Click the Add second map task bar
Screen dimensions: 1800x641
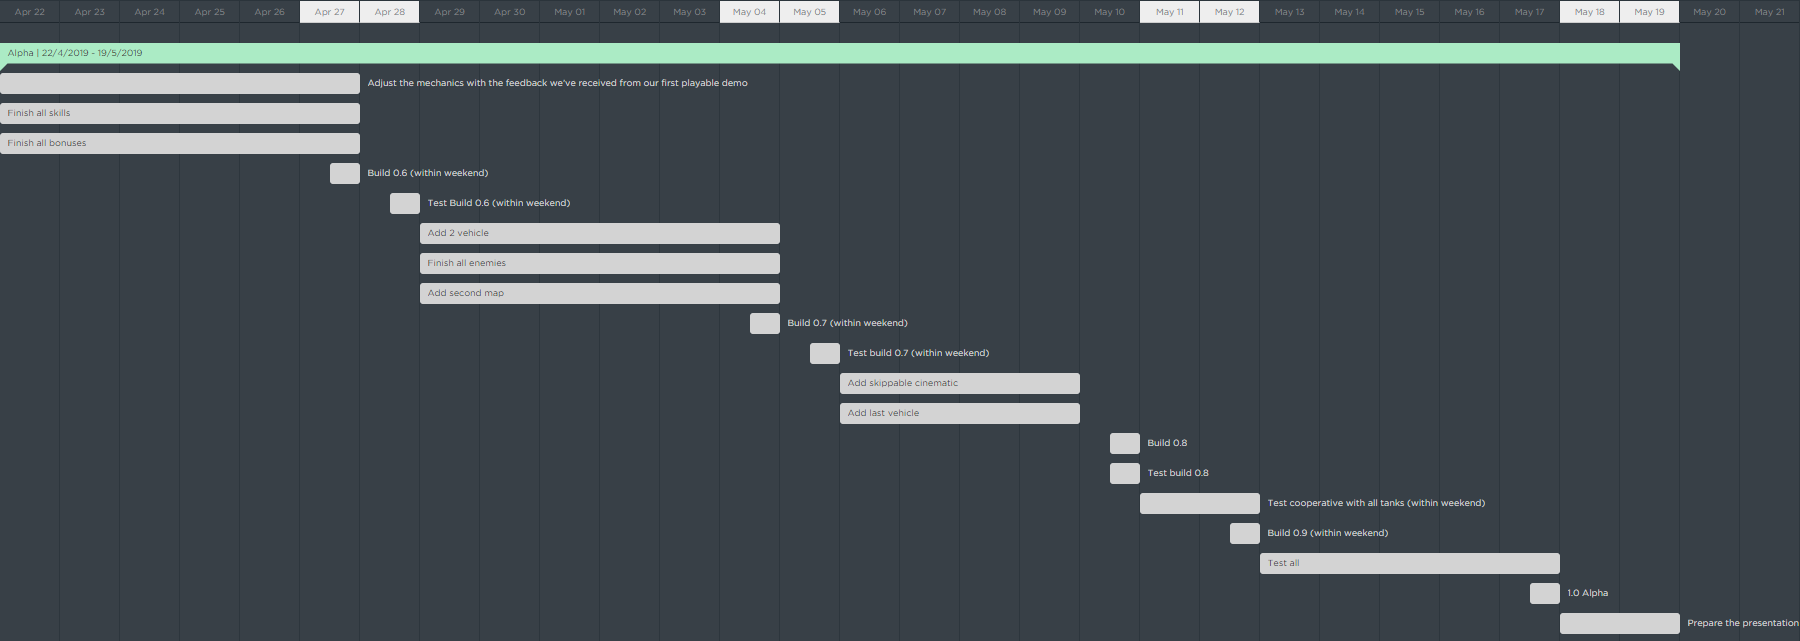coord(600,293)
